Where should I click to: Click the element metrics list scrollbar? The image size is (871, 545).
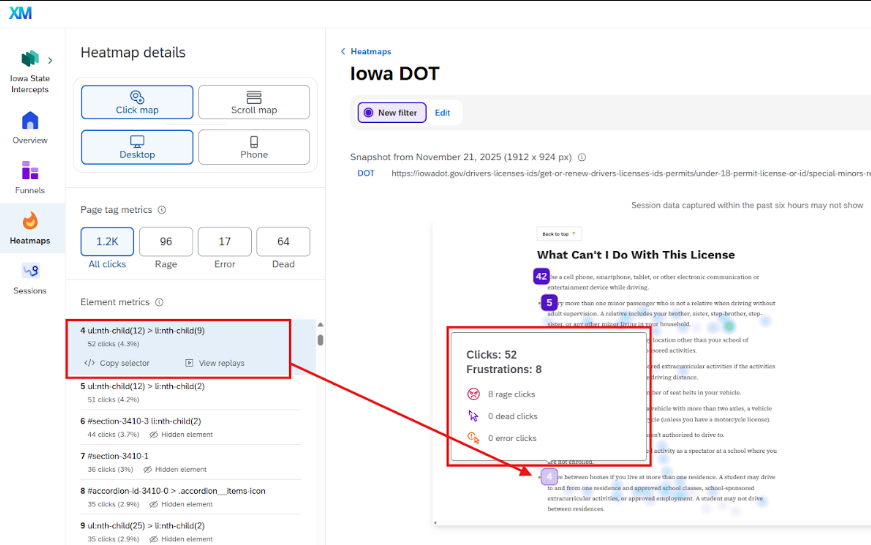(320, 339)
